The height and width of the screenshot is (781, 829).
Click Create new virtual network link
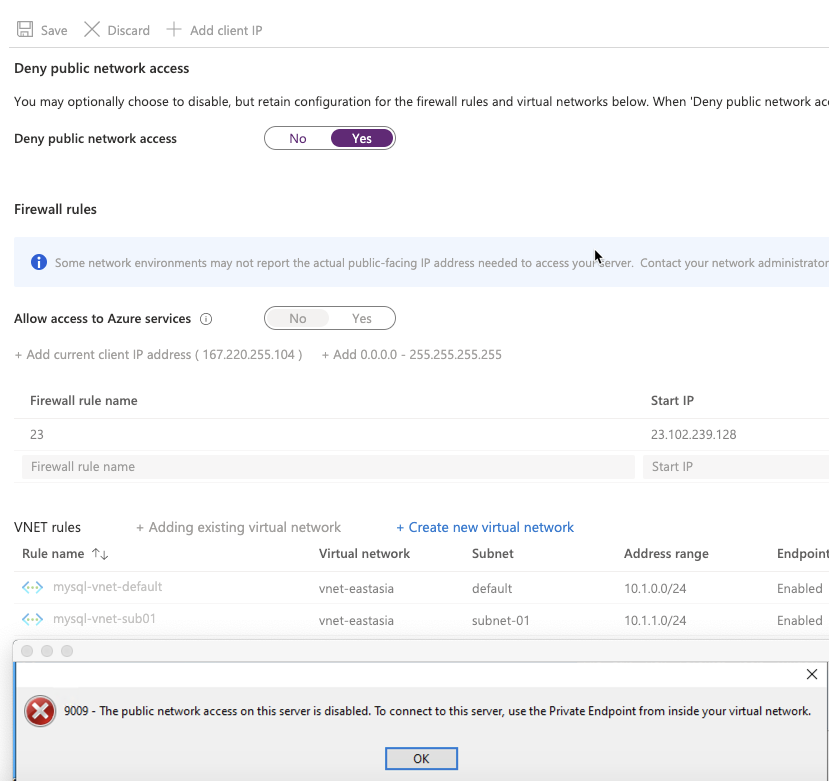485,527
